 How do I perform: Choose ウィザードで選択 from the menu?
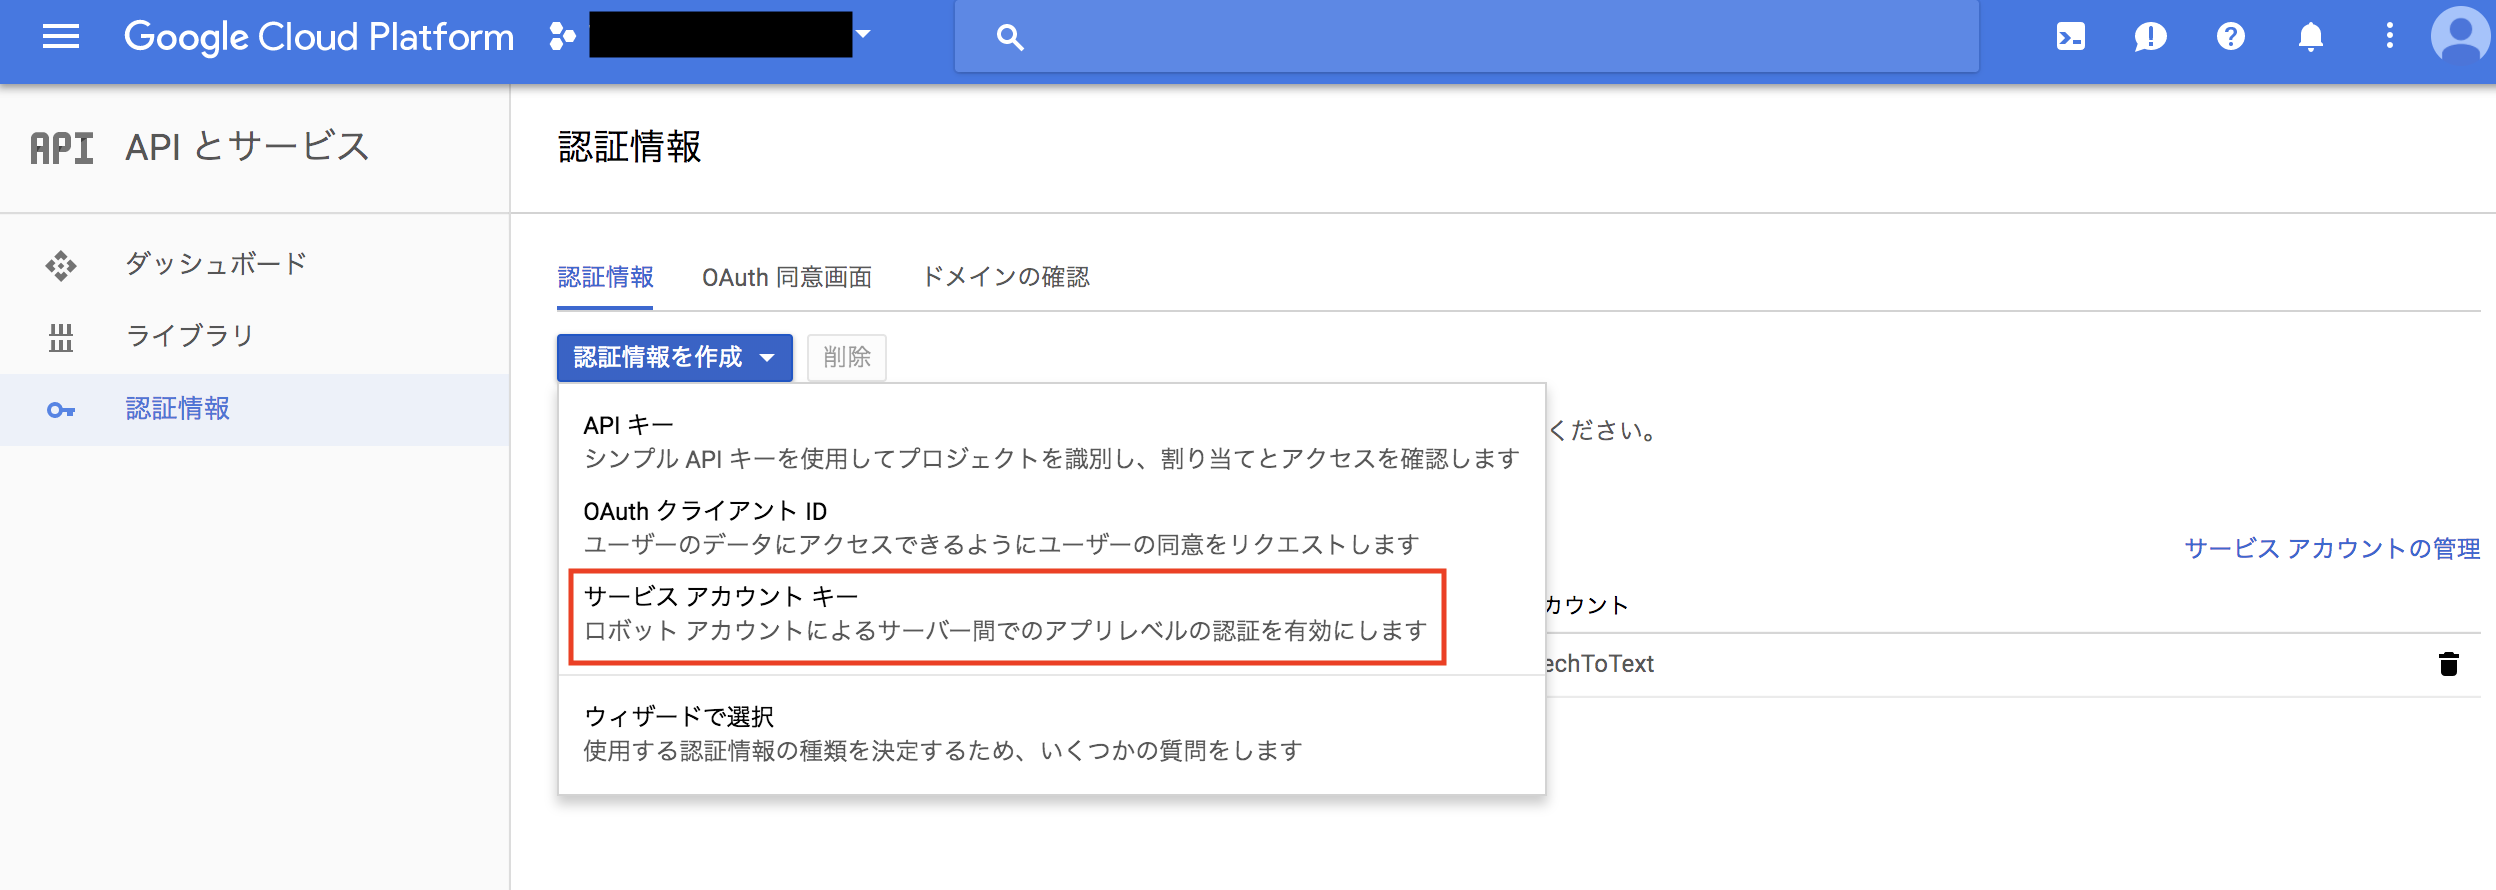[1052, 733]
